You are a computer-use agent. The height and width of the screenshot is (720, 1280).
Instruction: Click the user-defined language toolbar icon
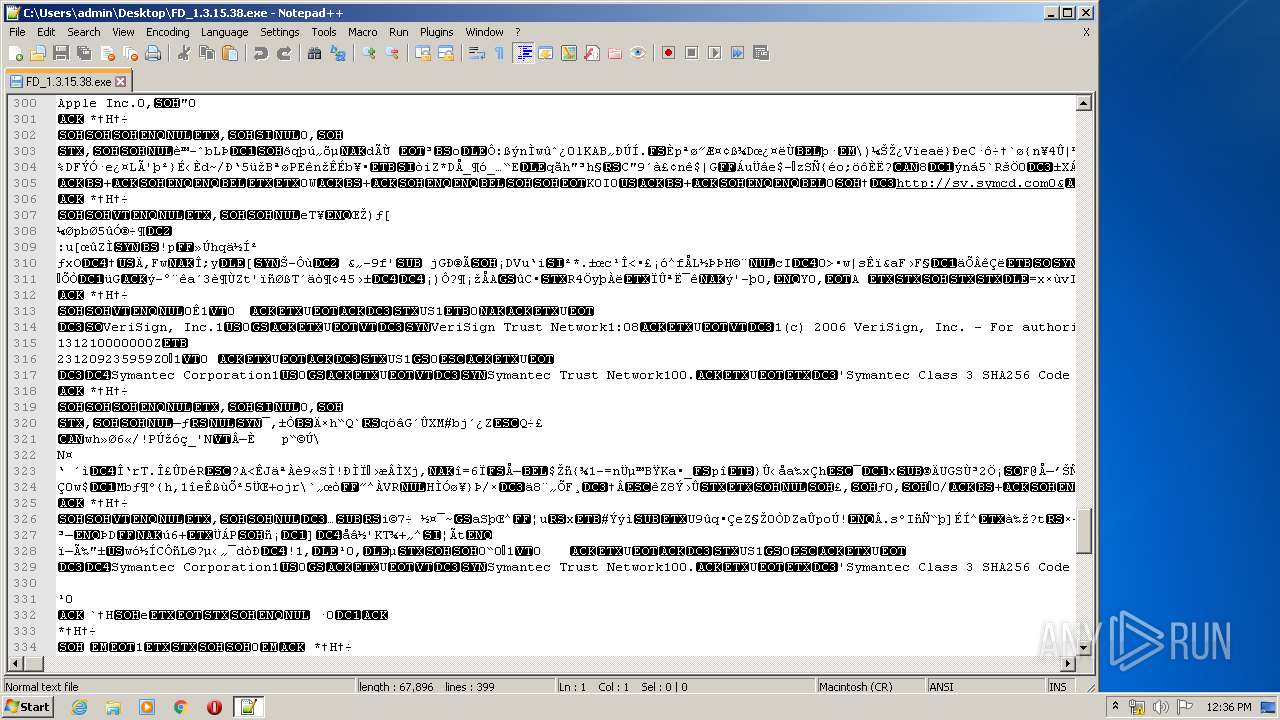(546, 53)
